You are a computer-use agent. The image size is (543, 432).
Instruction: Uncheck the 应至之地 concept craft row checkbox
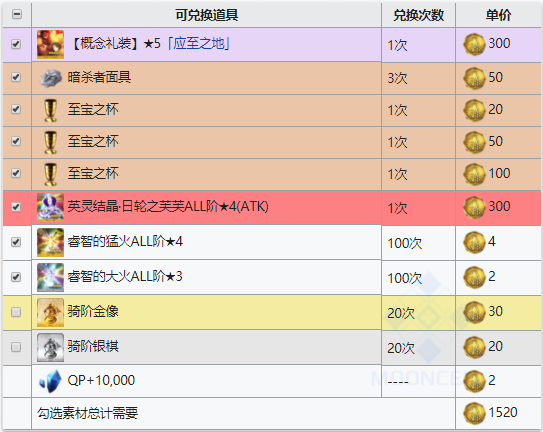16,44
